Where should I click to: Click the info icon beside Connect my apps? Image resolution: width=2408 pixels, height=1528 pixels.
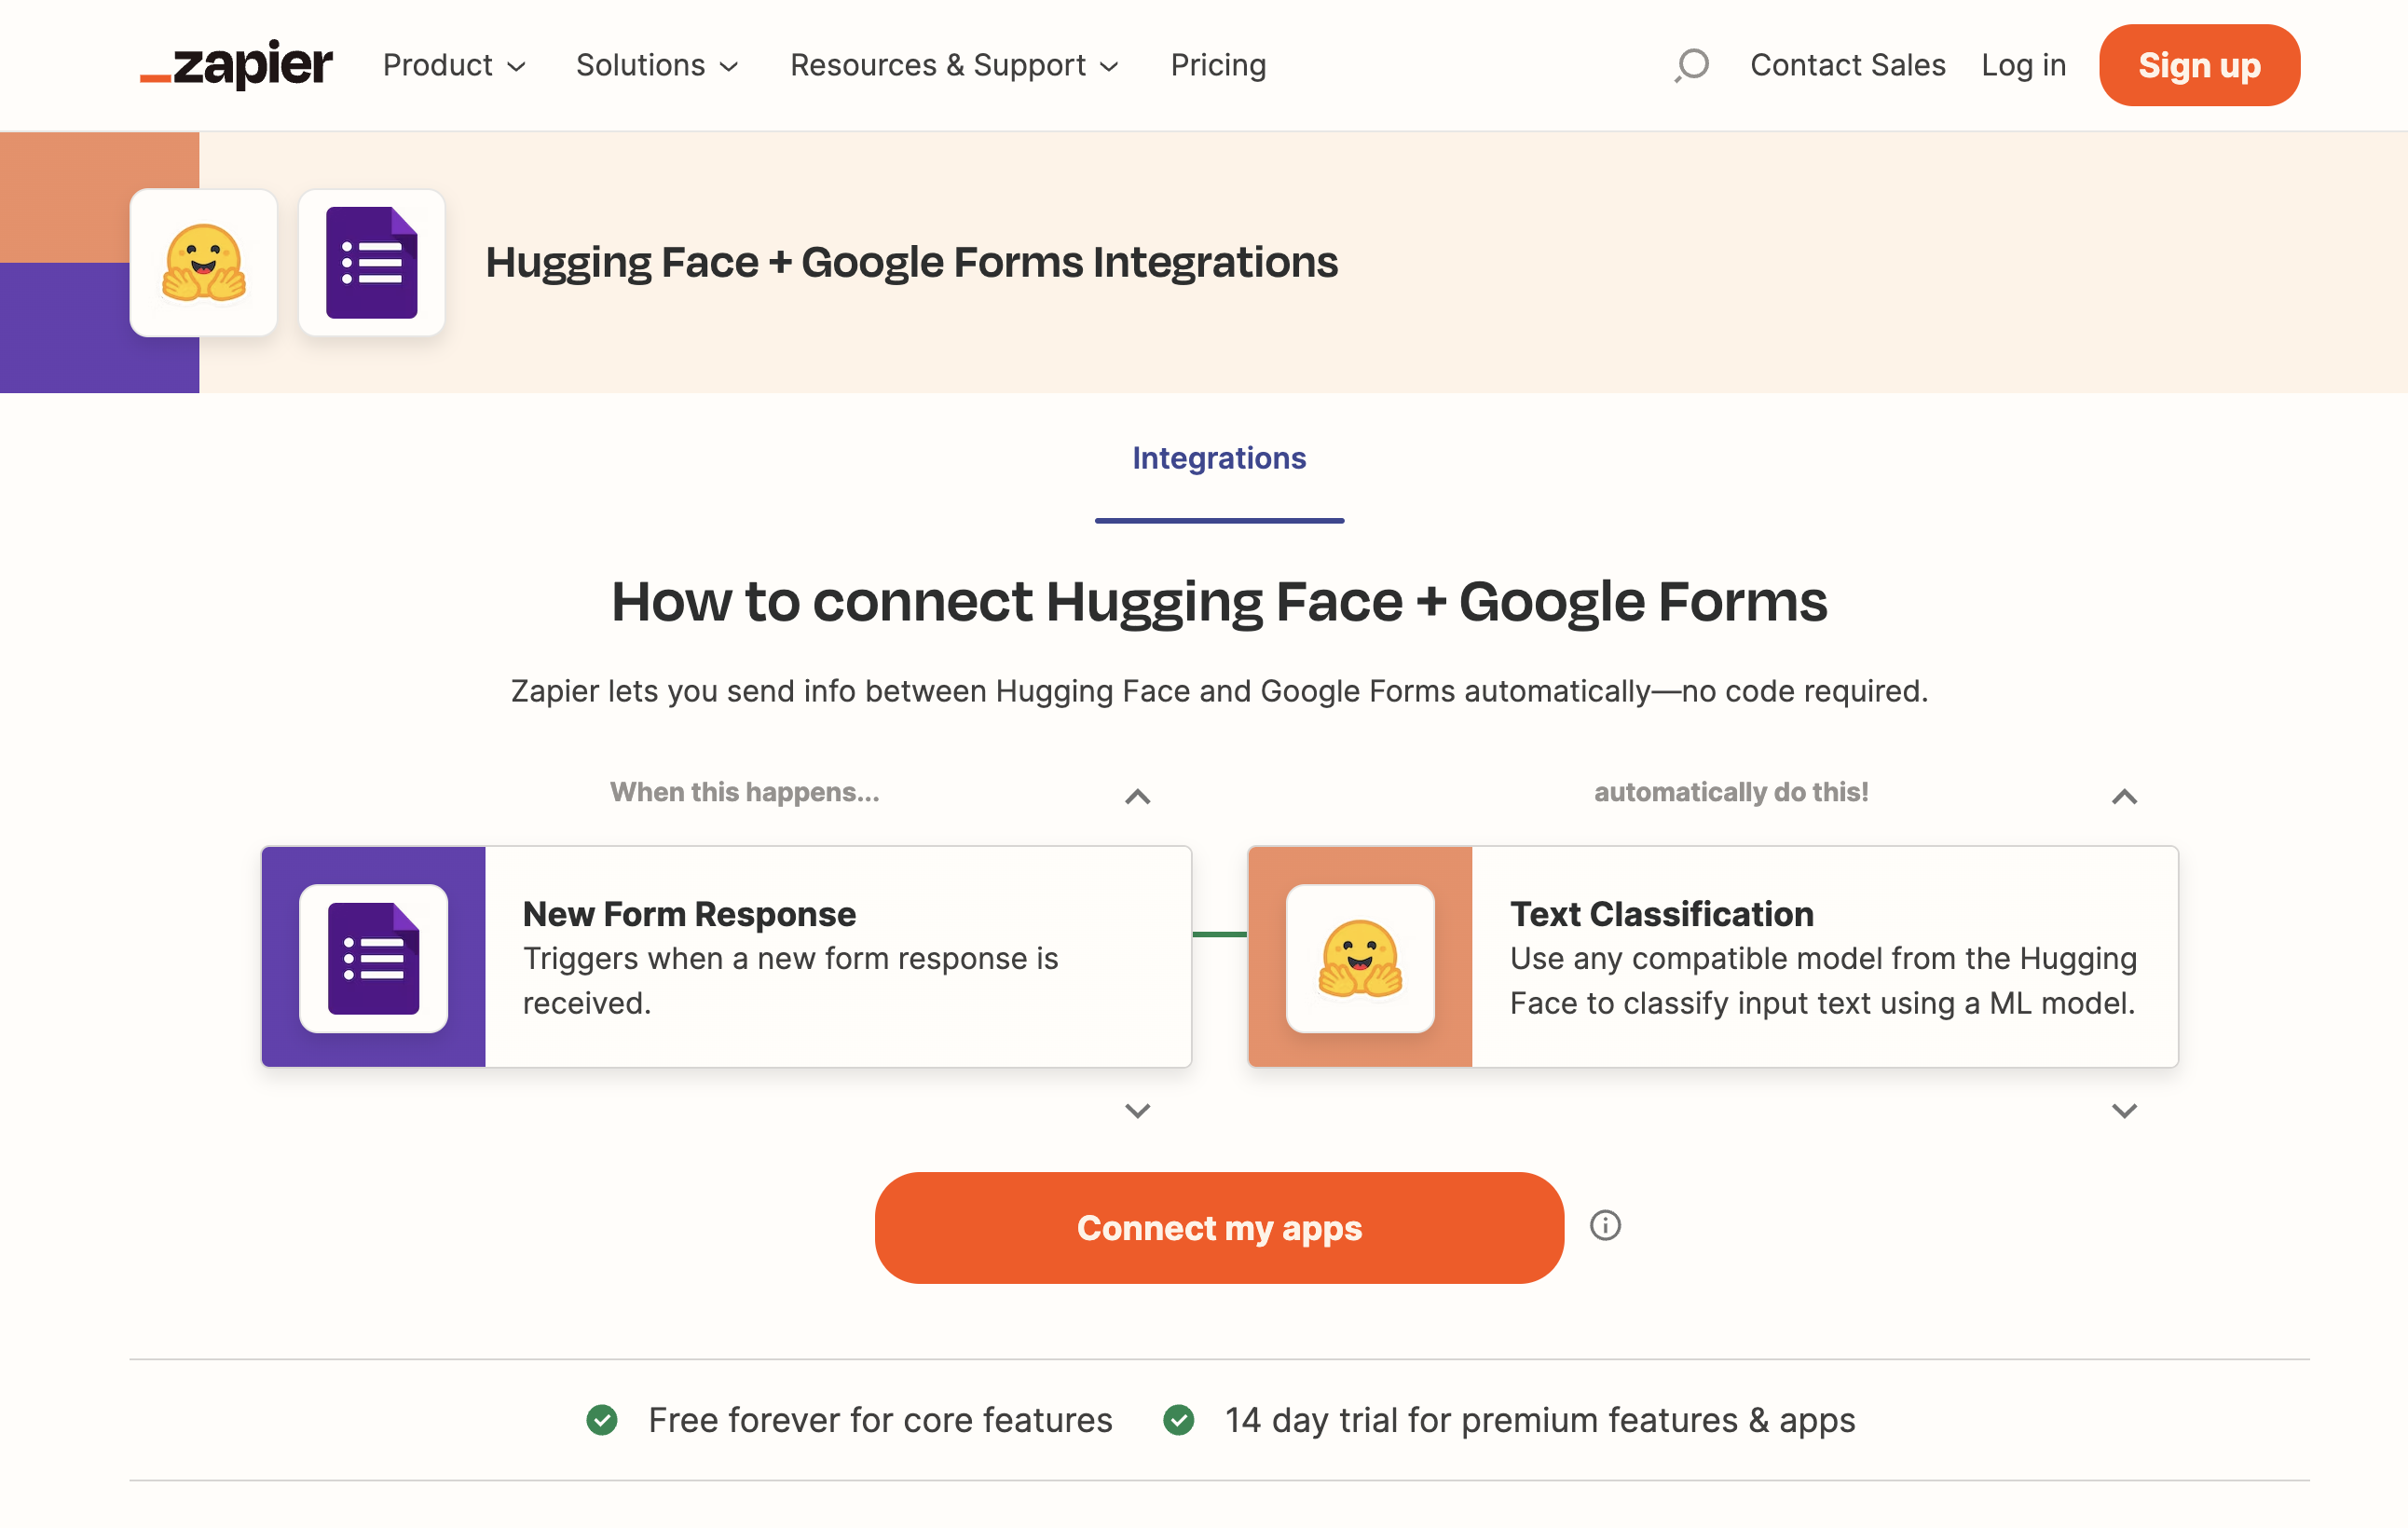pyautogui.click(x=1605, y=1226)
